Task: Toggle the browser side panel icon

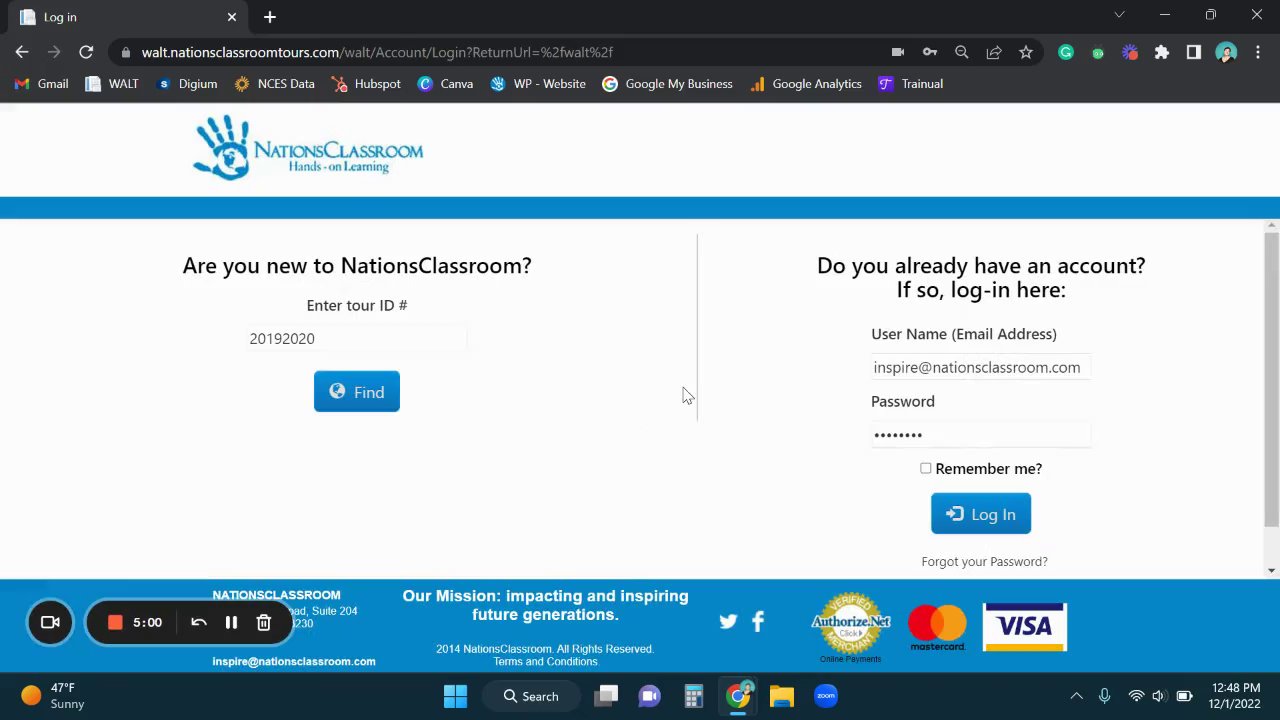Action: click(1194, 52)
